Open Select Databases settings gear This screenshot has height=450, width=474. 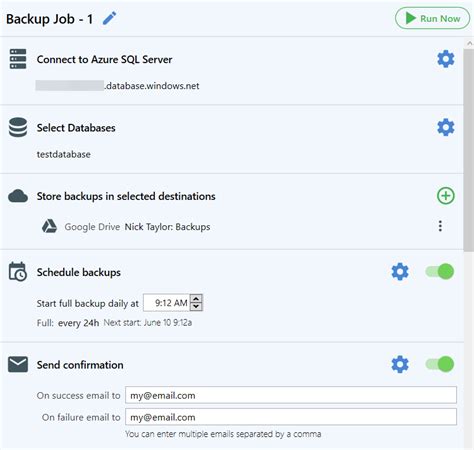point(446,127)
